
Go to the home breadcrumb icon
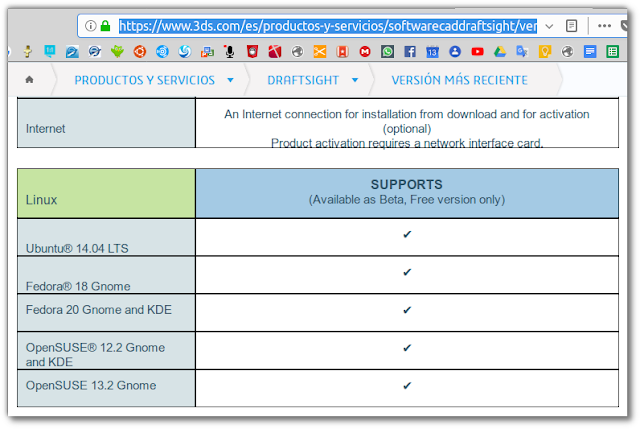click(29, 79)
